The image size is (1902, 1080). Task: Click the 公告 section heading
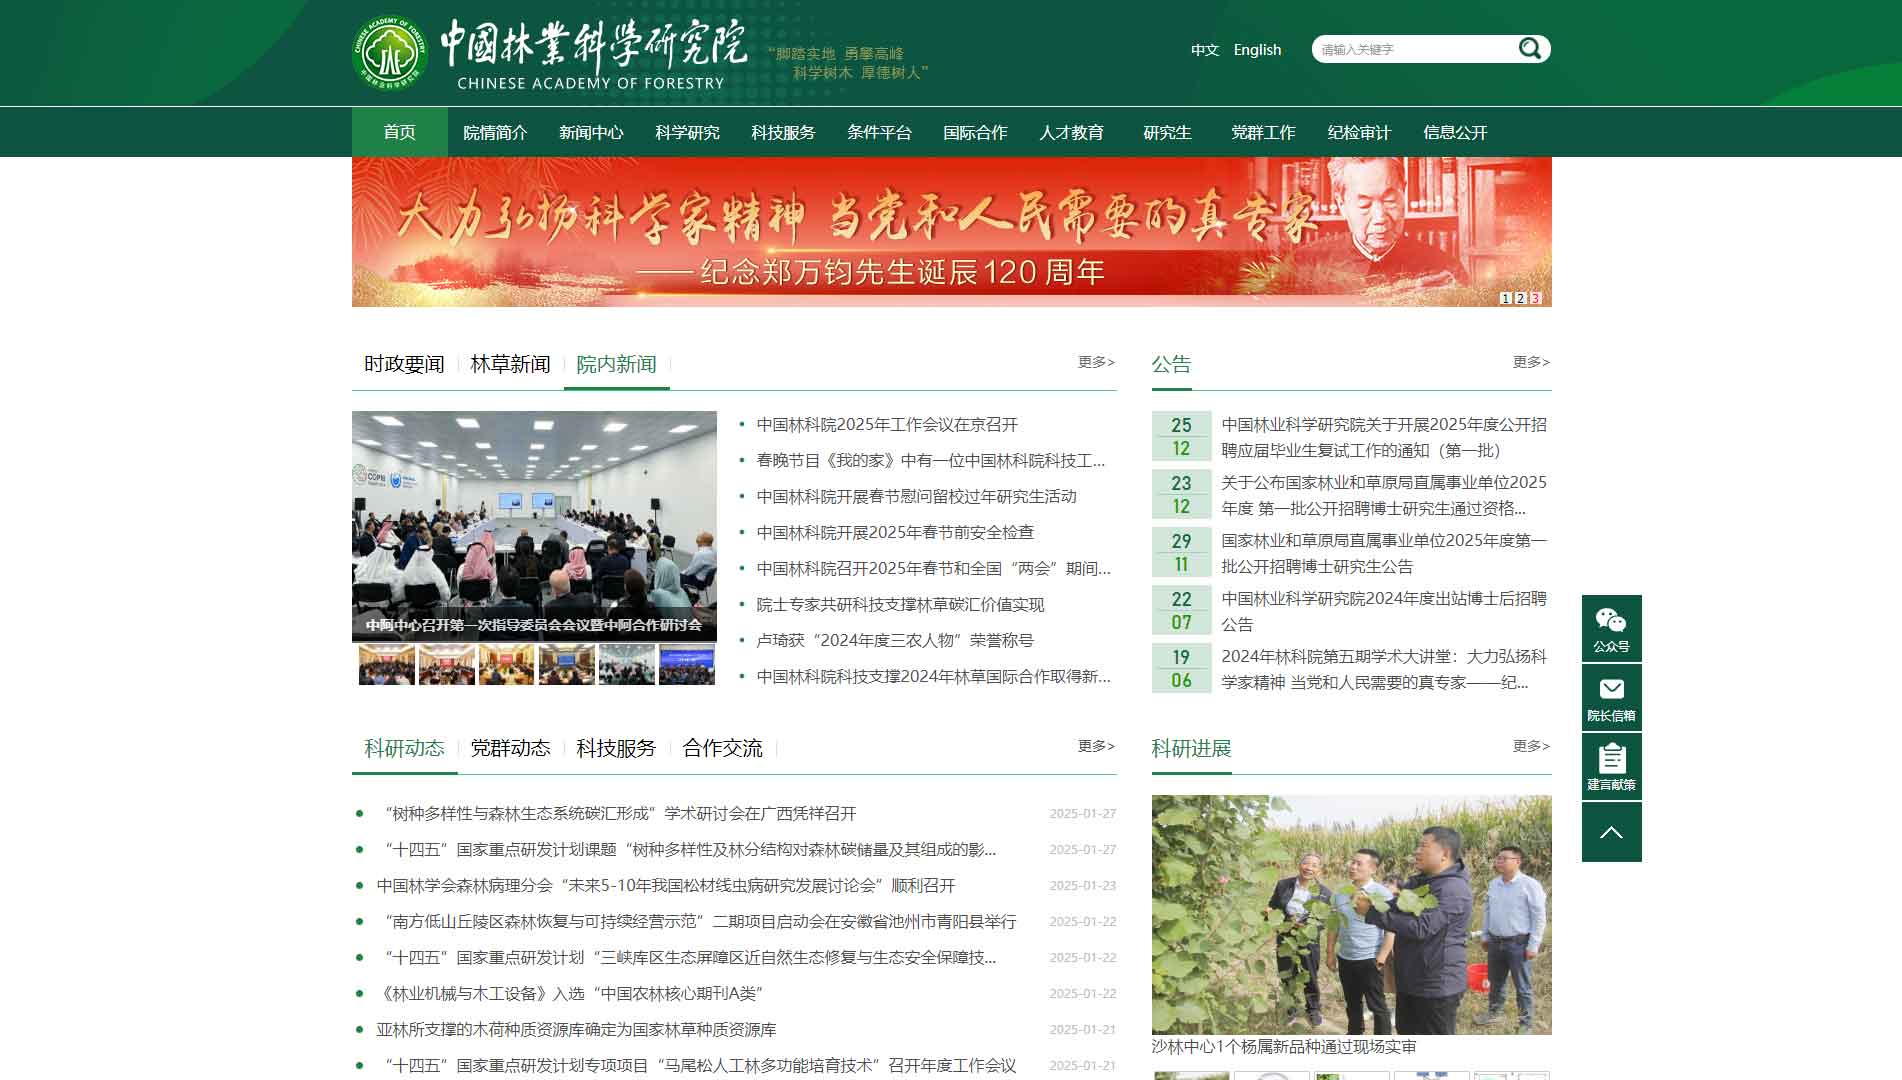(1171, 364)
